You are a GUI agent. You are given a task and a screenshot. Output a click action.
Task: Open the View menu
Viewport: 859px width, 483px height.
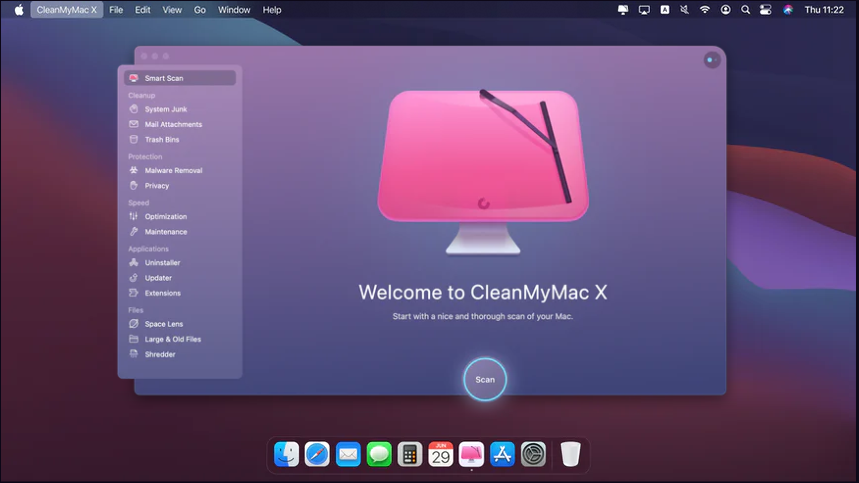click(172, 10)
